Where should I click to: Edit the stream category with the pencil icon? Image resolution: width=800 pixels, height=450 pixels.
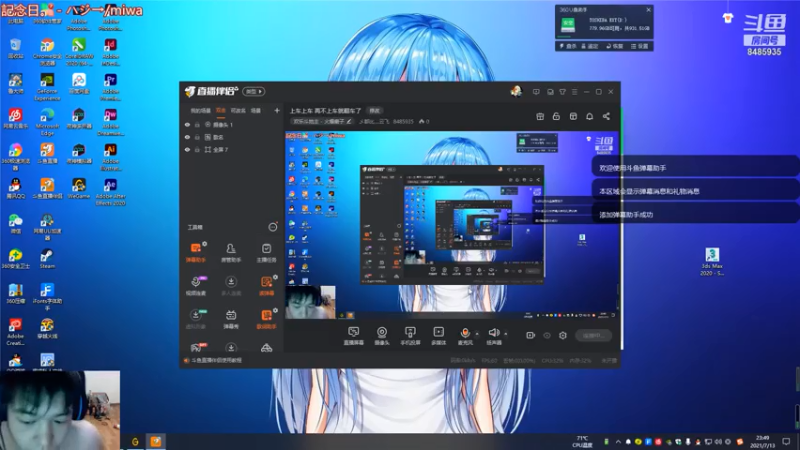349,121
